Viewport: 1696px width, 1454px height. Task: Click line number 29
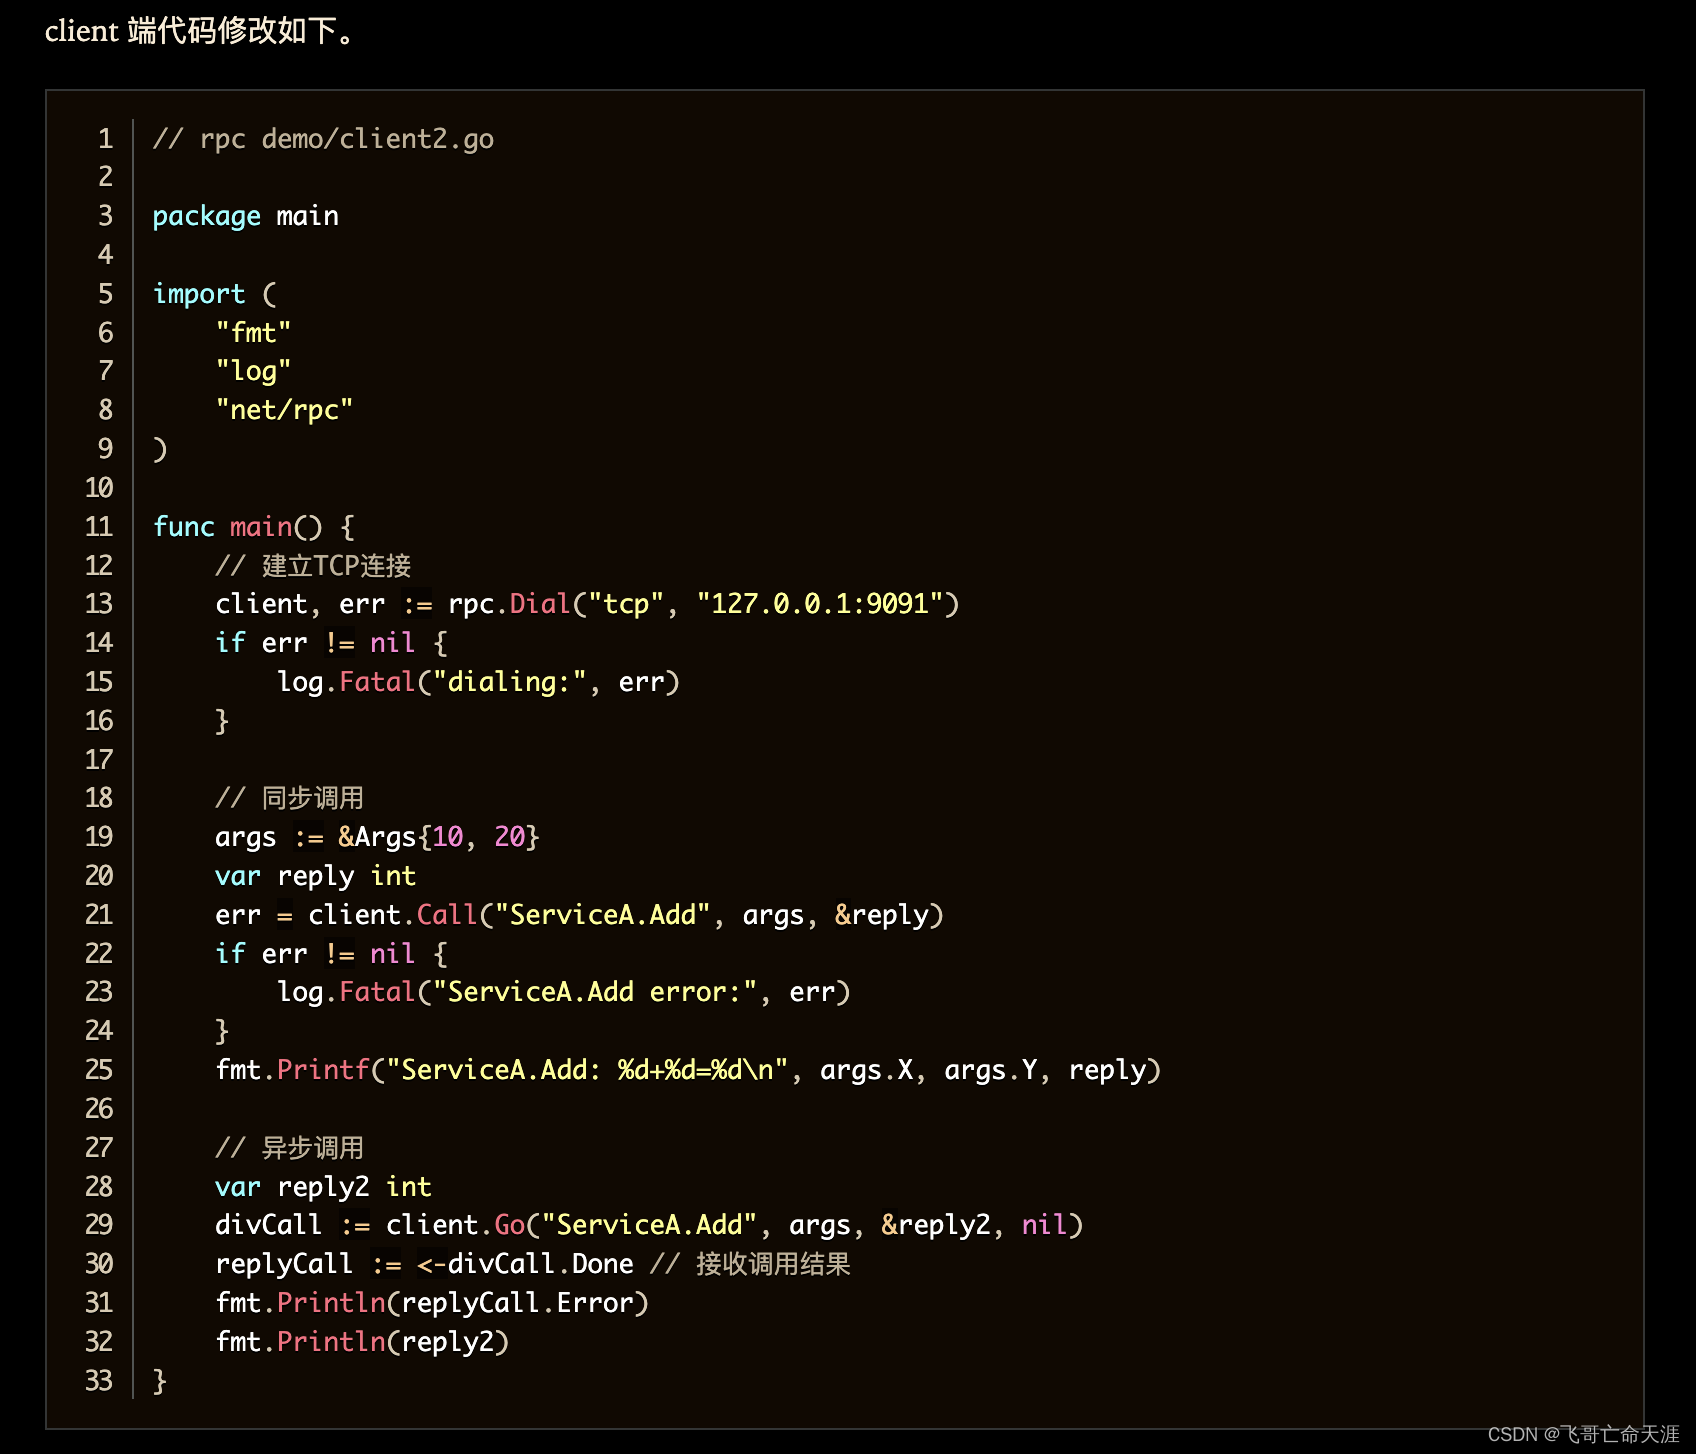pos(99,1225)
